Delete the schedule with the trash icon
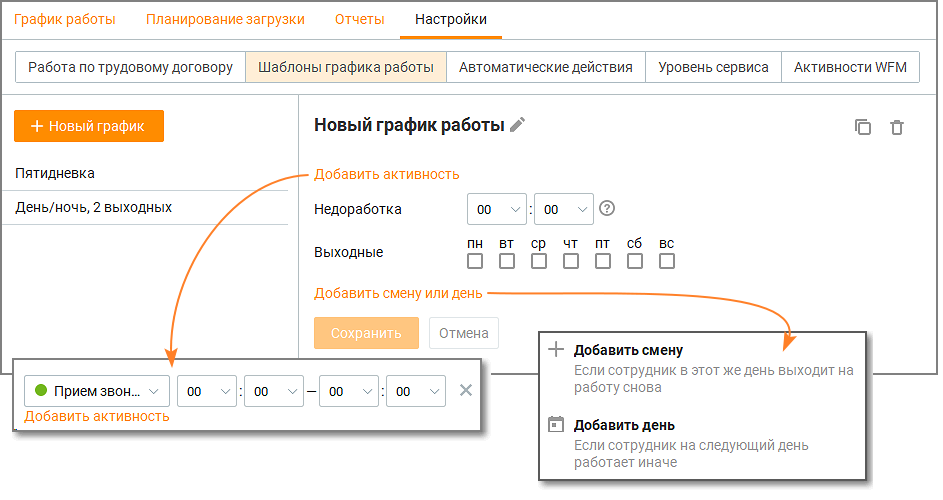The image size is (943, 500). click(897, 127)
